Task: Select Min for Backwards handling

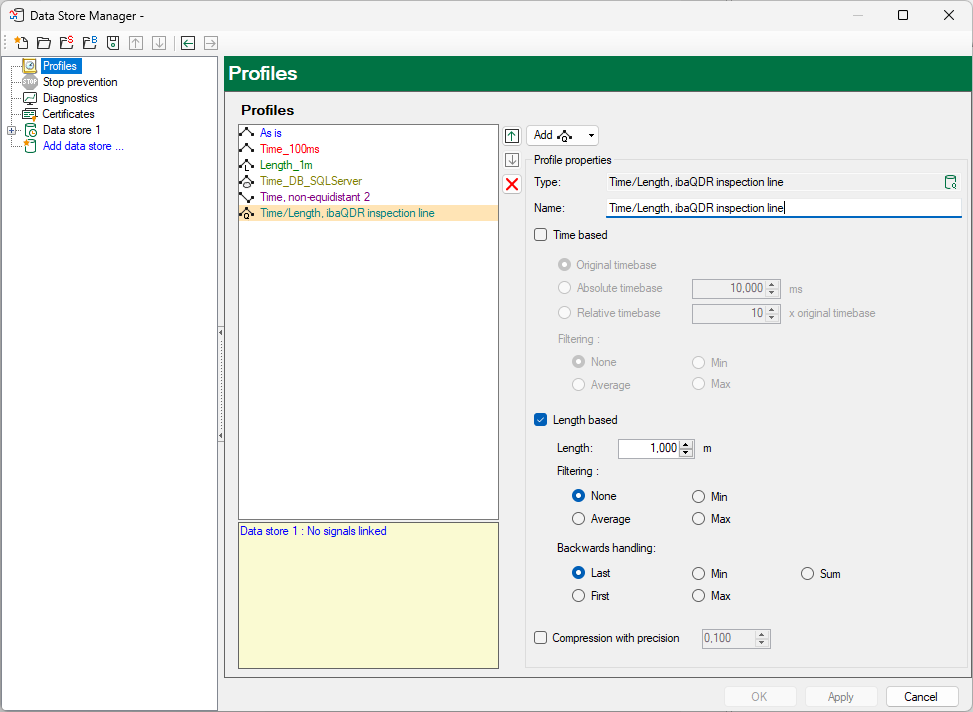Action: (699, 574)
